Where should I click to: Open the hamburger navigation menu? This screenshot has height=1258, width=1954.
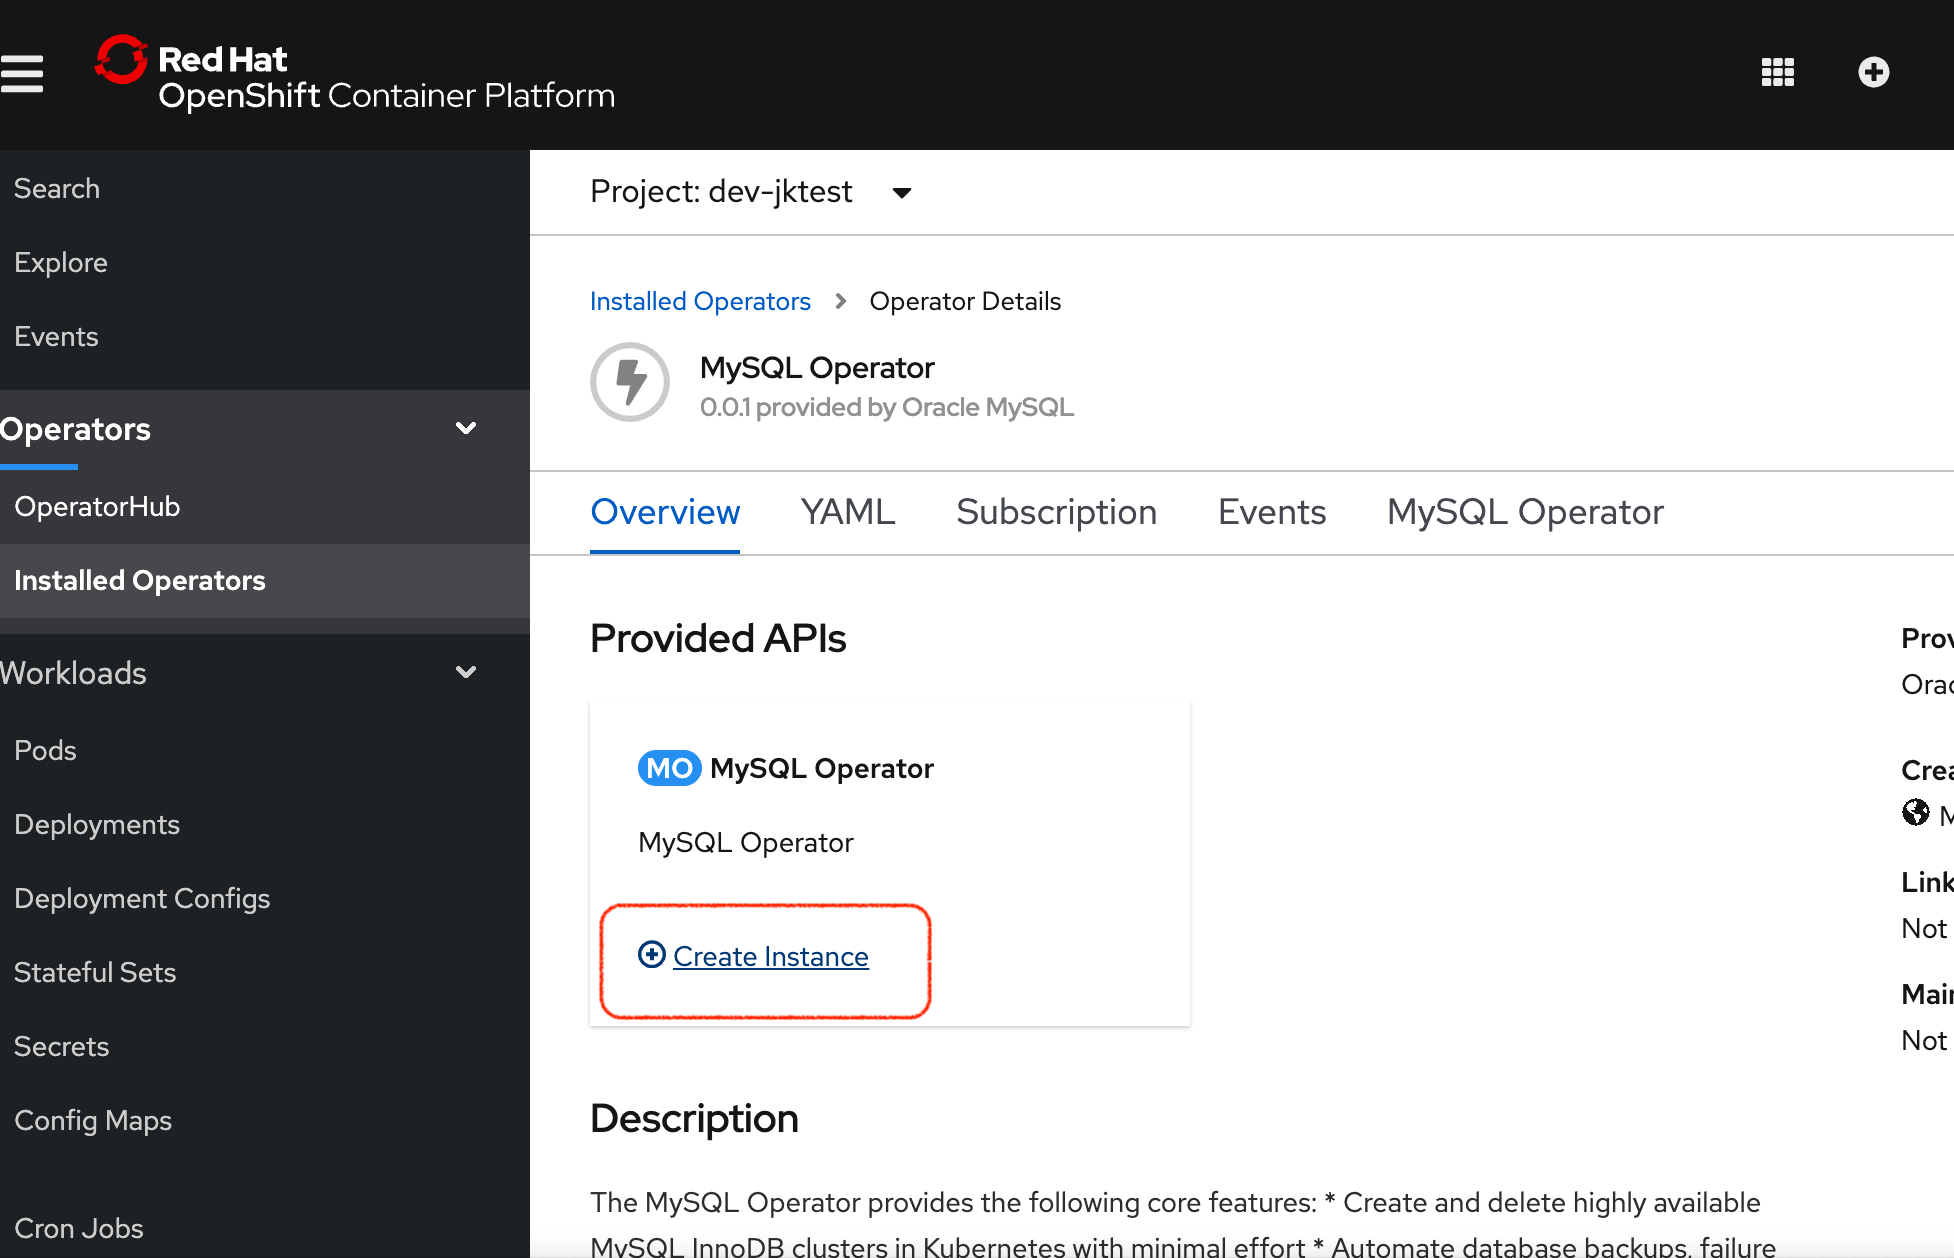[22, 73]
